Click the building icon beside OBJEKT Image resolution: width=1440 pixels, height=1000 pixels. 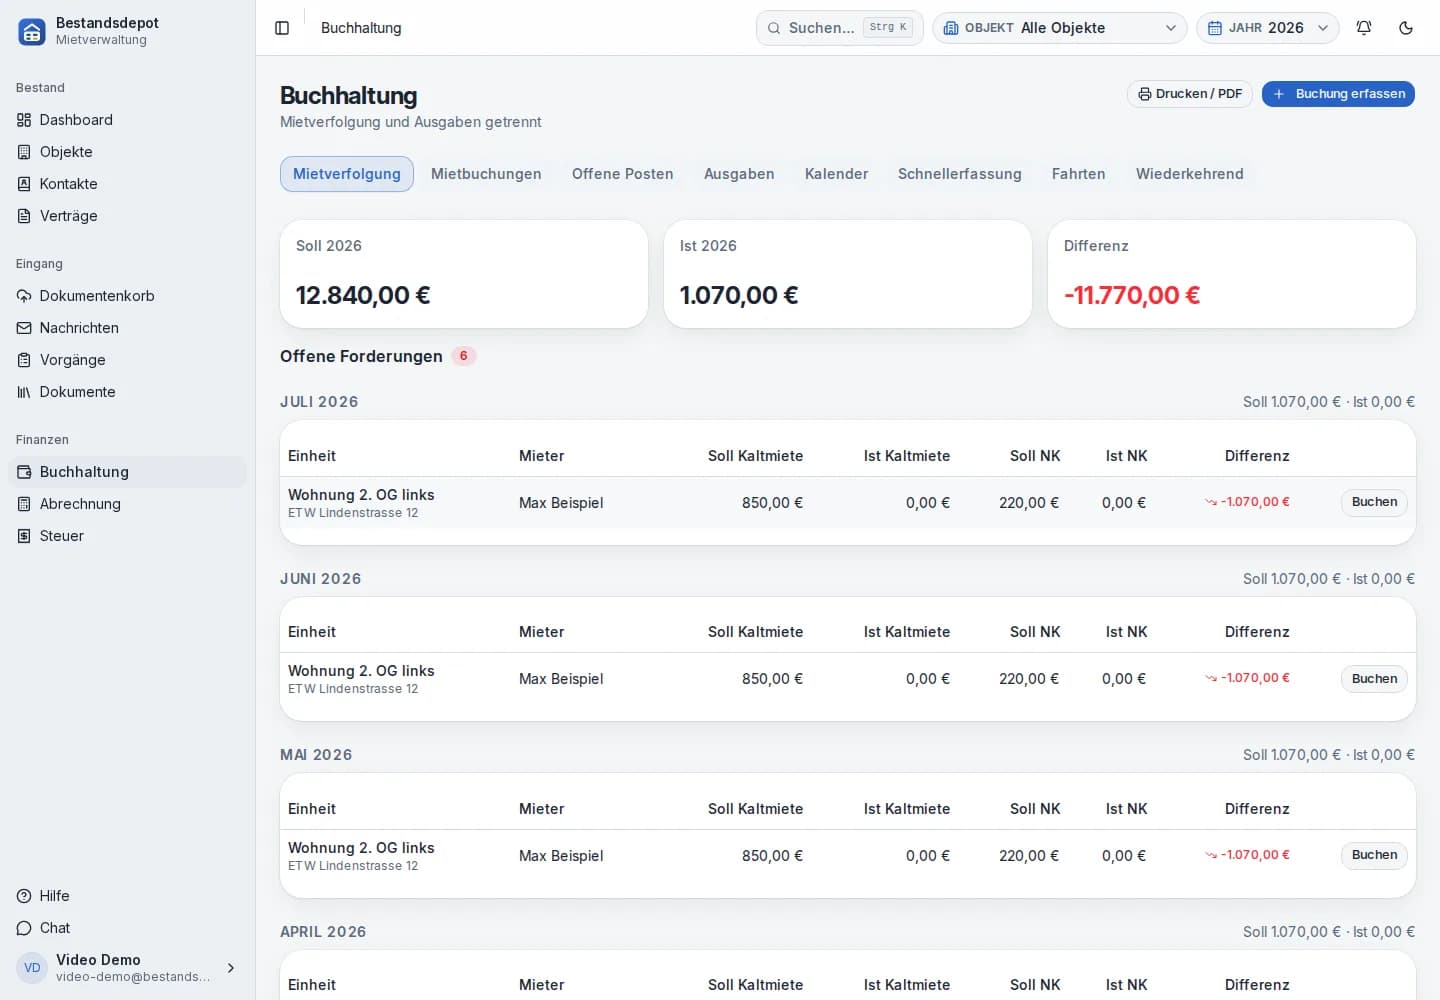[x=951, y=28]
